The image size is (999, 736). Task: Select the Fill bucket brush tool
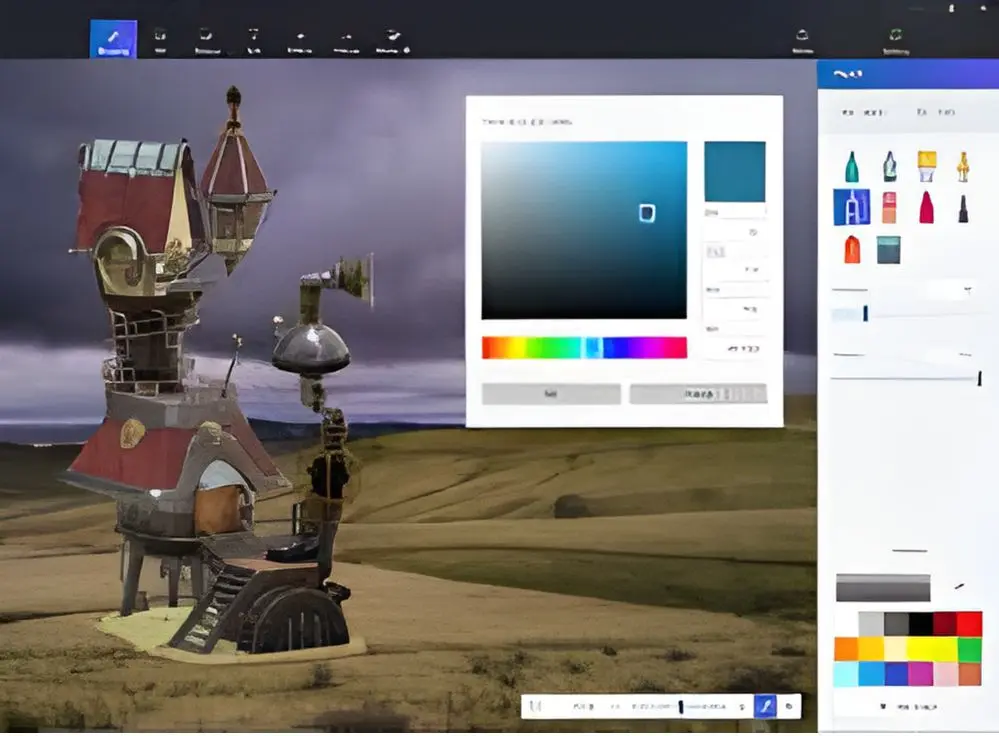point(890,250)
